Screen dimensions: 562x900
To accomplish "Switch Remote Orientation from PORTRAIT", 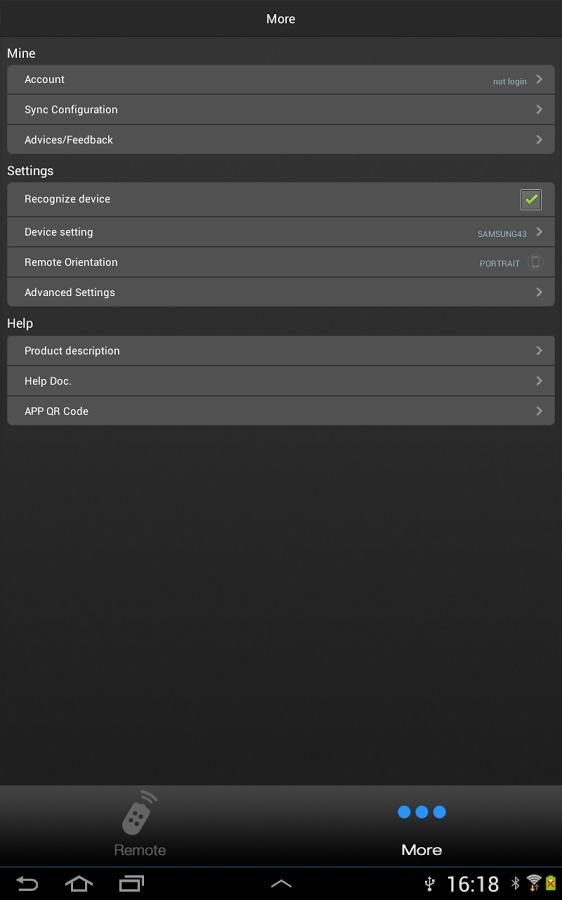I will click(x=281, y=262).
